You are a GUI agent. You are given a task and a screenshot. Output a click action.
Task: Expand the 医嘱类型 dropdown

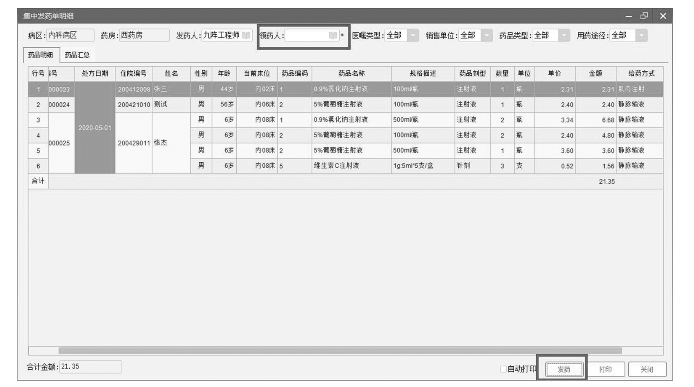point(413,35)
